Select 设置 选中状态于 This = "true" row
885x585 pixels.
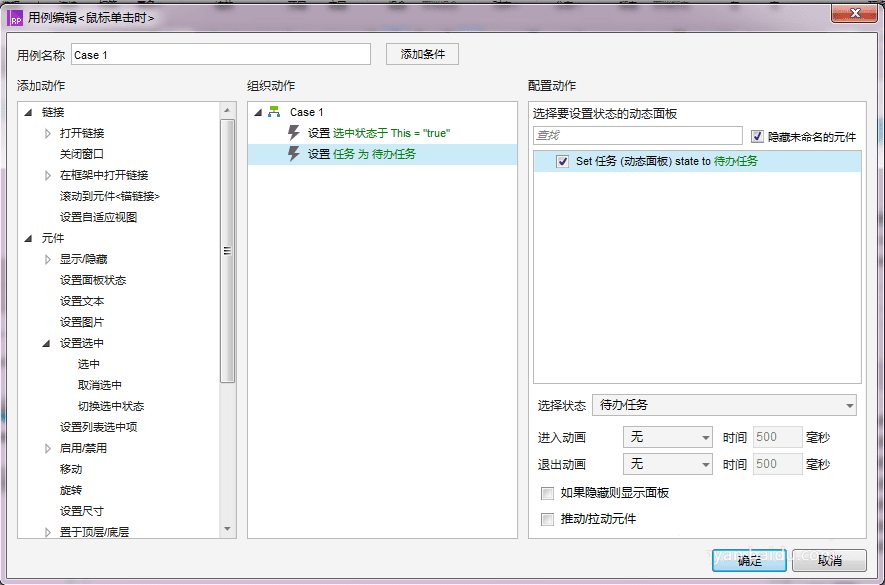383,133
